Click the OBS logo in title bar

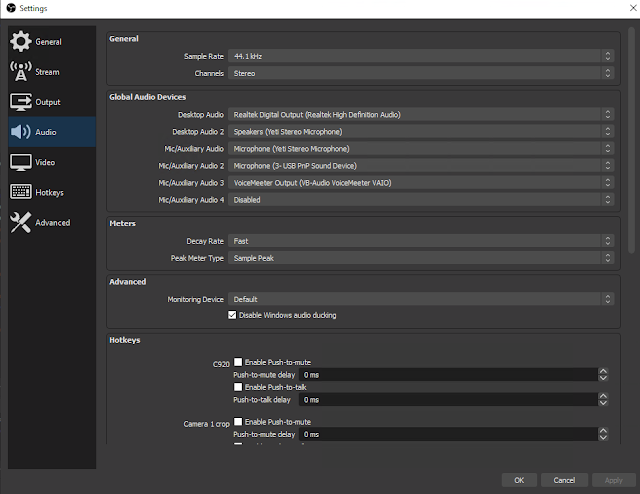11,8
